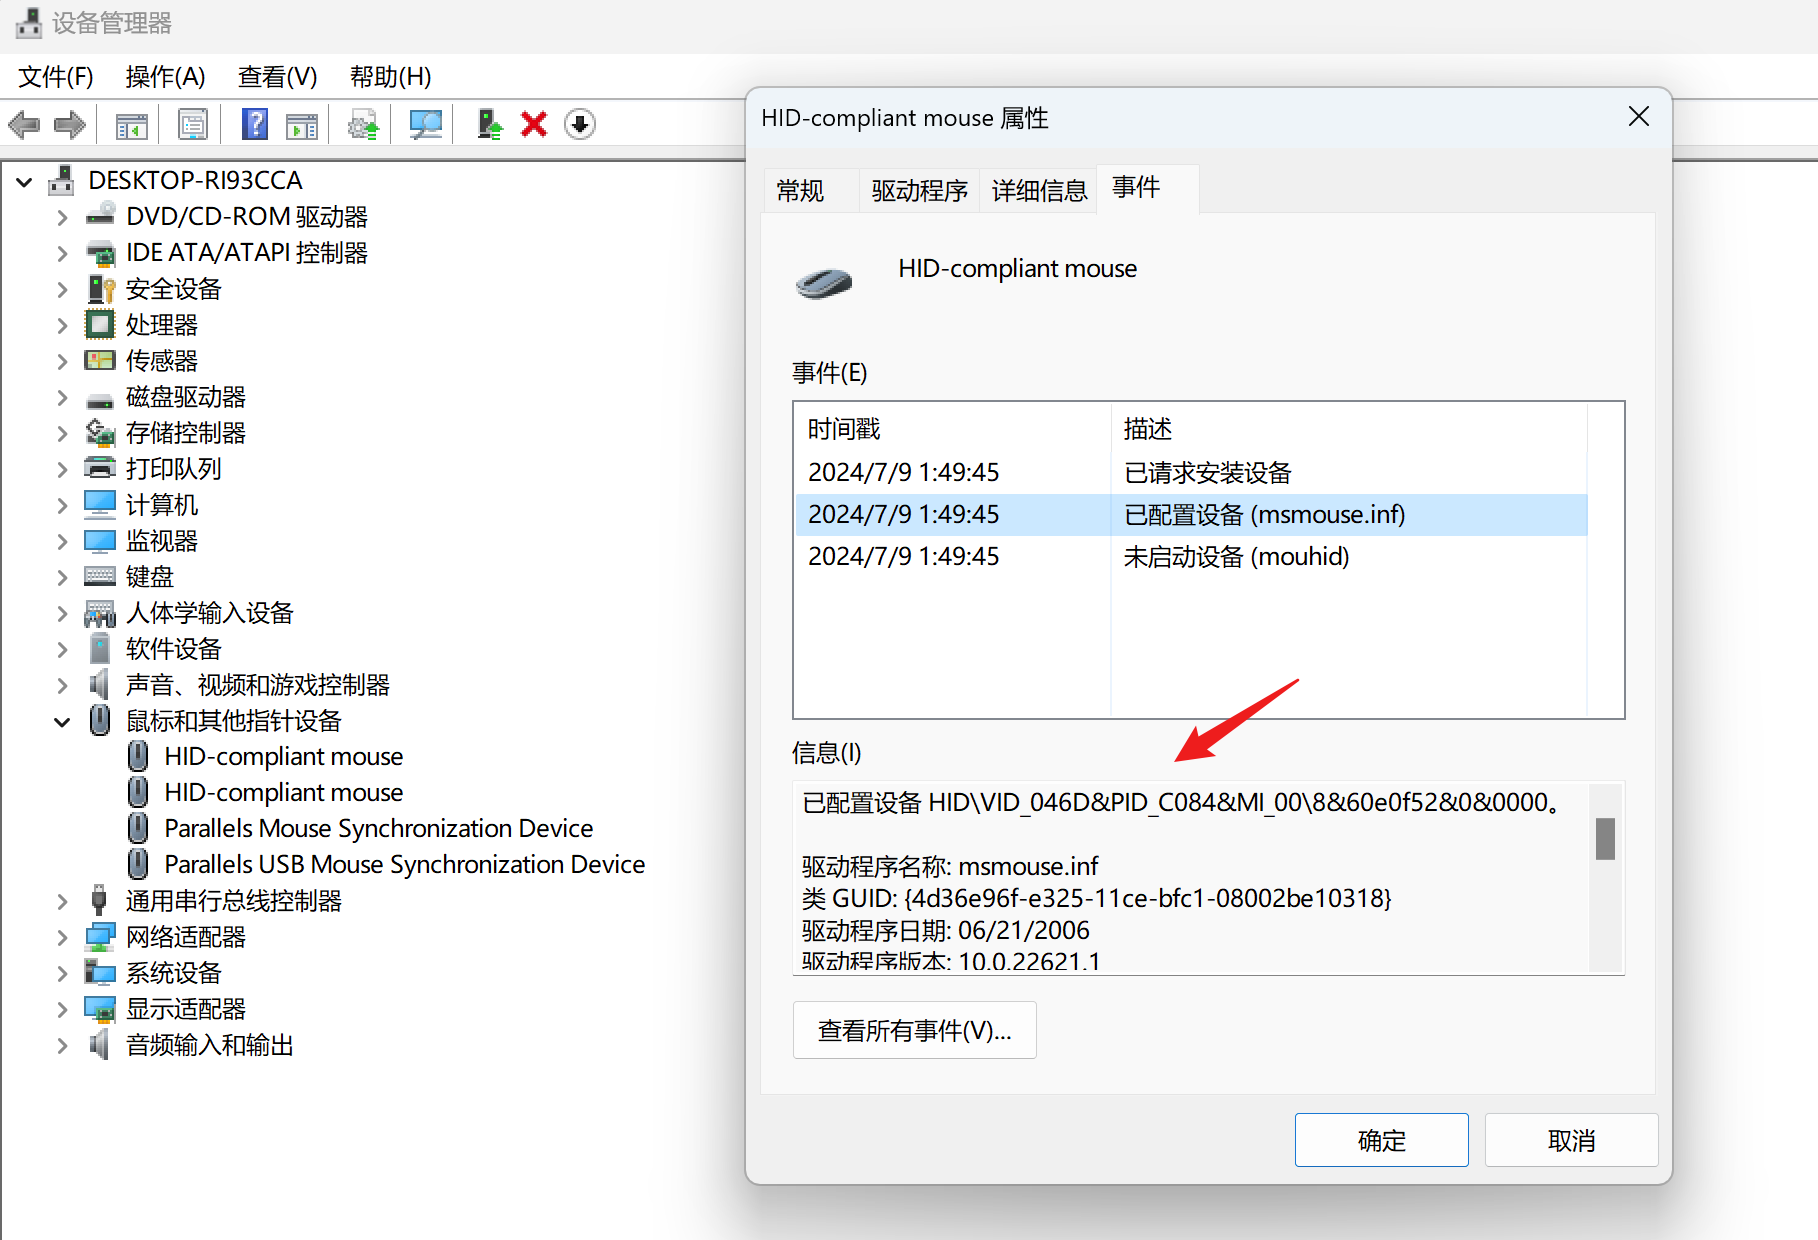Screen dimensions: 1818x1240
Task: Open the 操作(A) menu
Action: [165, 77]
